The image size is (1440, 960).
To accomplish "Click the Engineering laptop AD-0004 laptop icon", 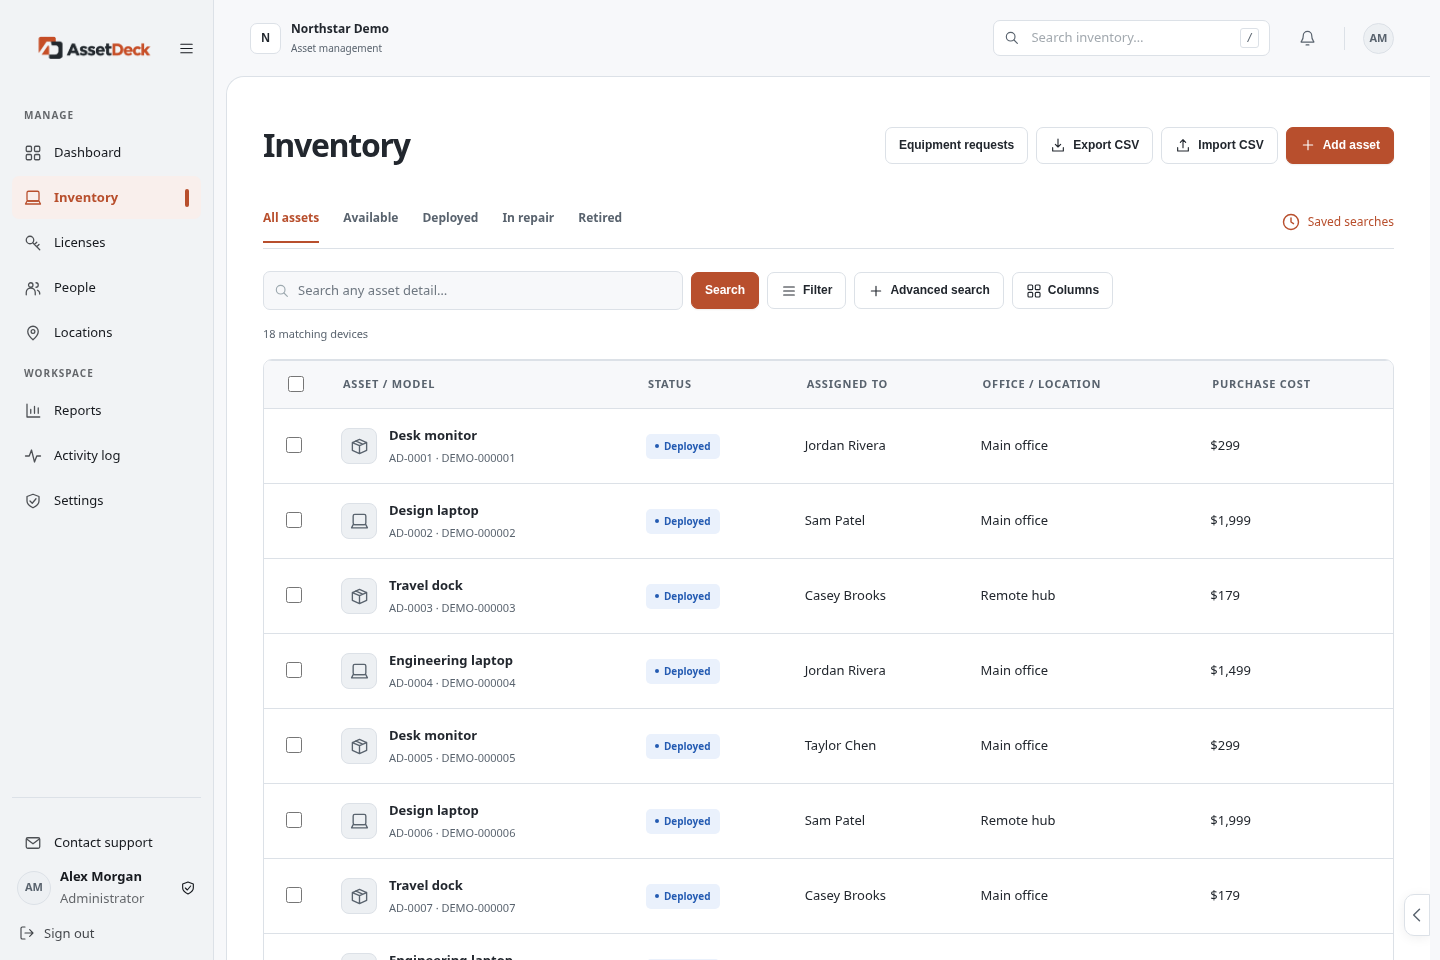I will [x=359, y=671].
